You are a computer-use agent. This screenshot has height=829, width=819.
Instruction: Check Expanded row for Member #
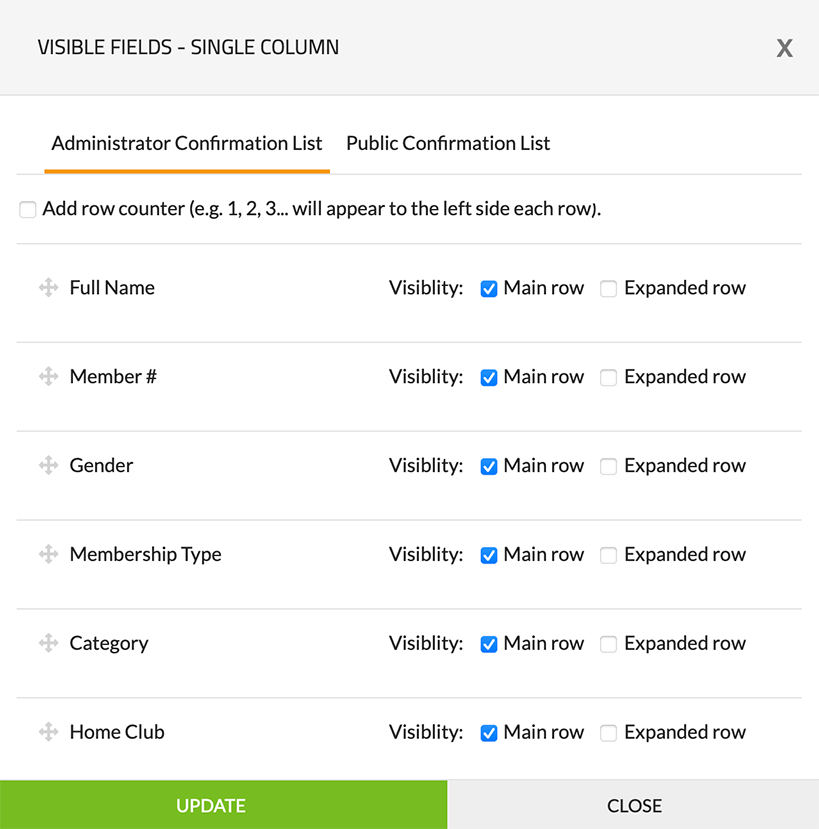(x=608, y=378)
